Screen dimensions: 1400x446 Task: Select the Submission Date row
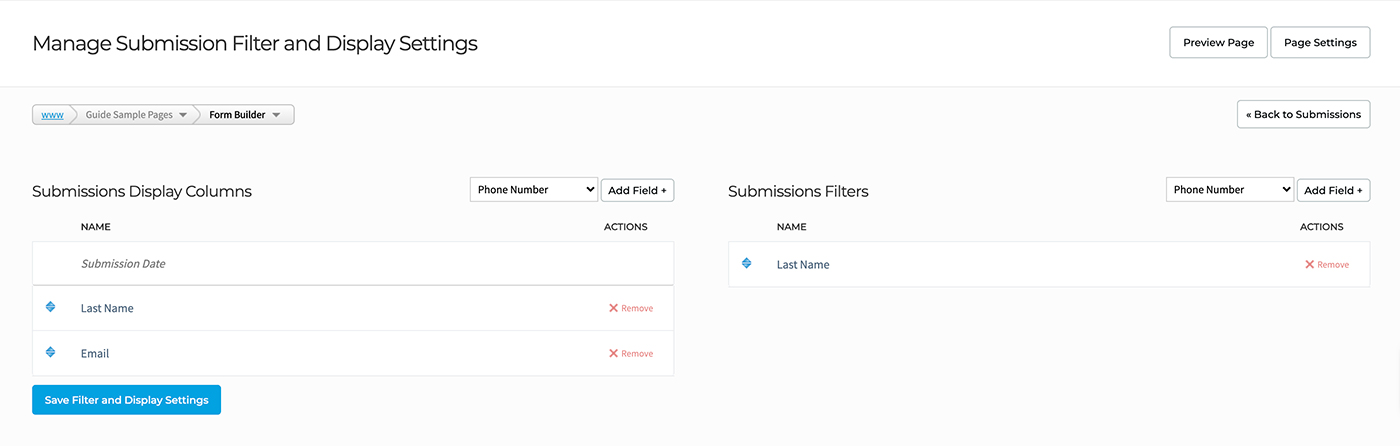pos(123,264)
